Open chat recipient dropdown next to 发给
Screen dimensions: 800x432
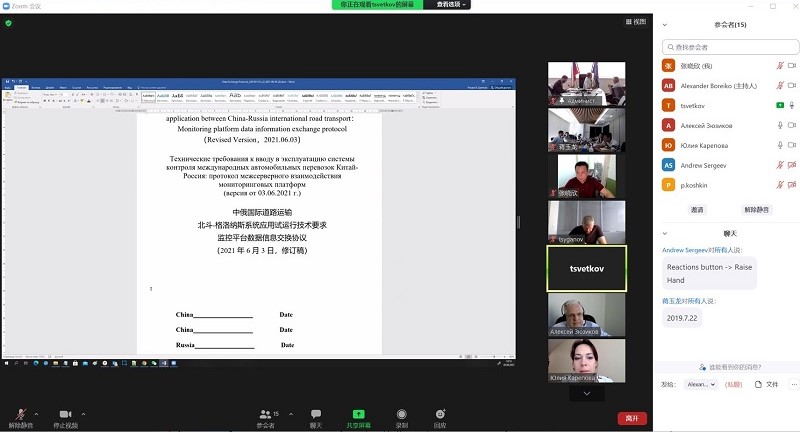(700, 384)
